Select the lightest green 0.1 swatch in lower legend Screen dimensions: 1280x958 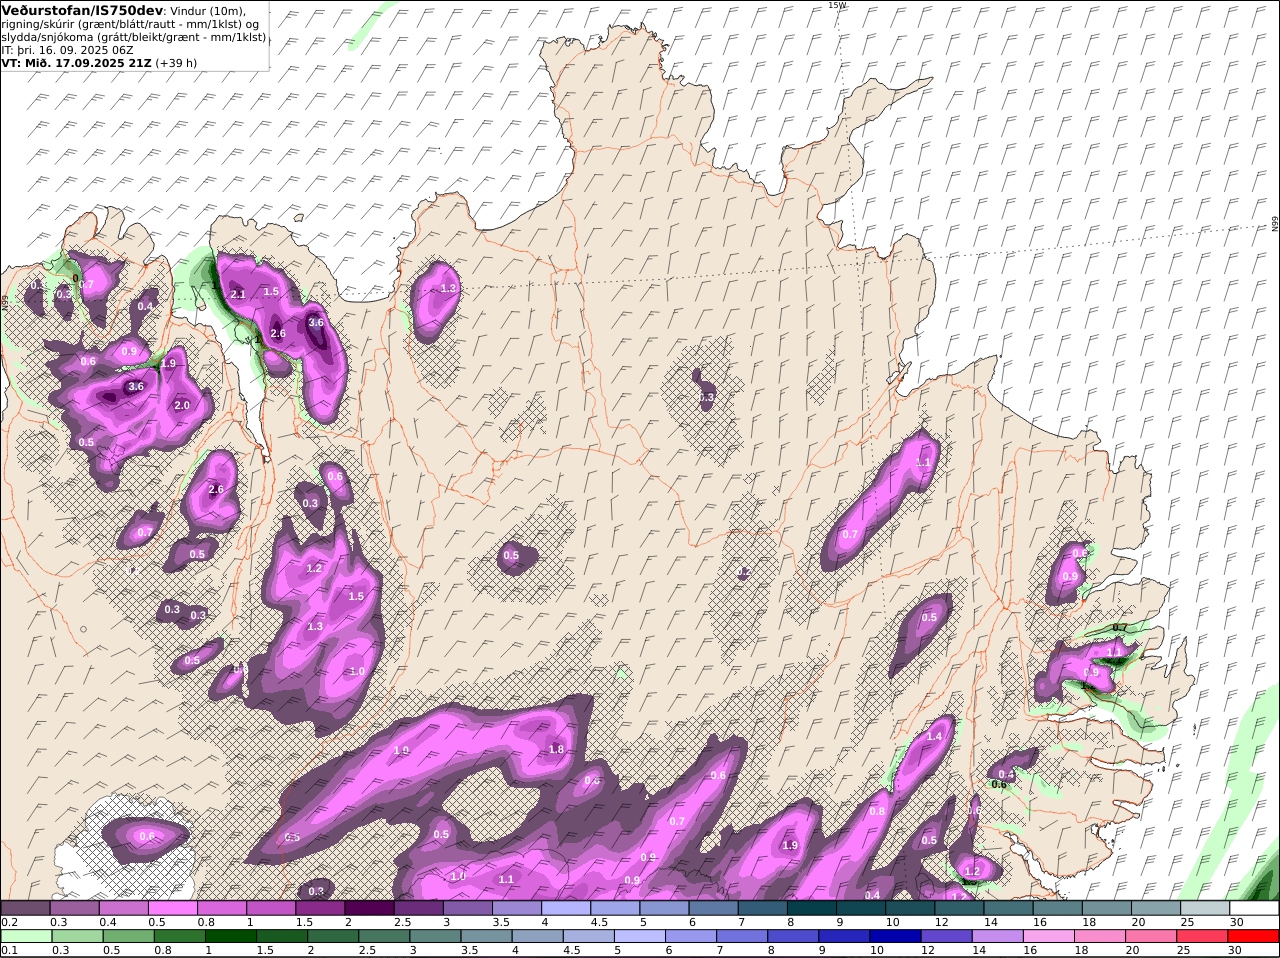point(26,936)
